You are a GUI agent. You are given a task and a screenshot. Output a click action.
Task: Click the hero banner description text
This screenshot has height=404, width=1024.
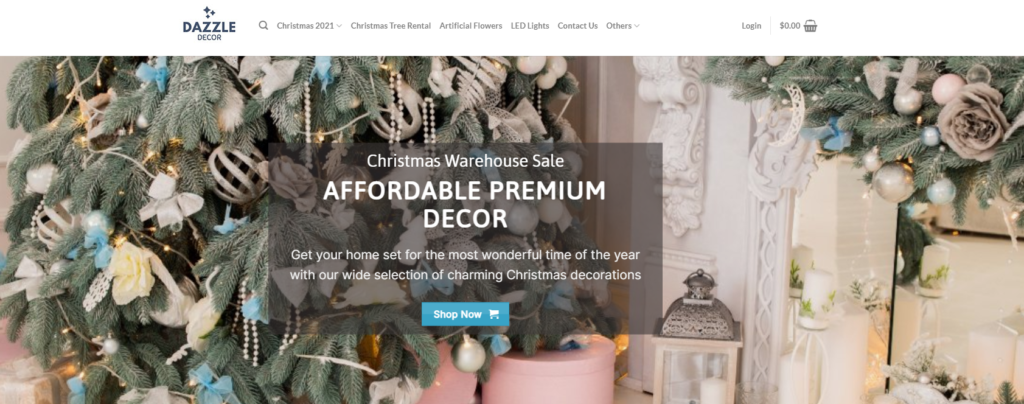coord(465,264)
